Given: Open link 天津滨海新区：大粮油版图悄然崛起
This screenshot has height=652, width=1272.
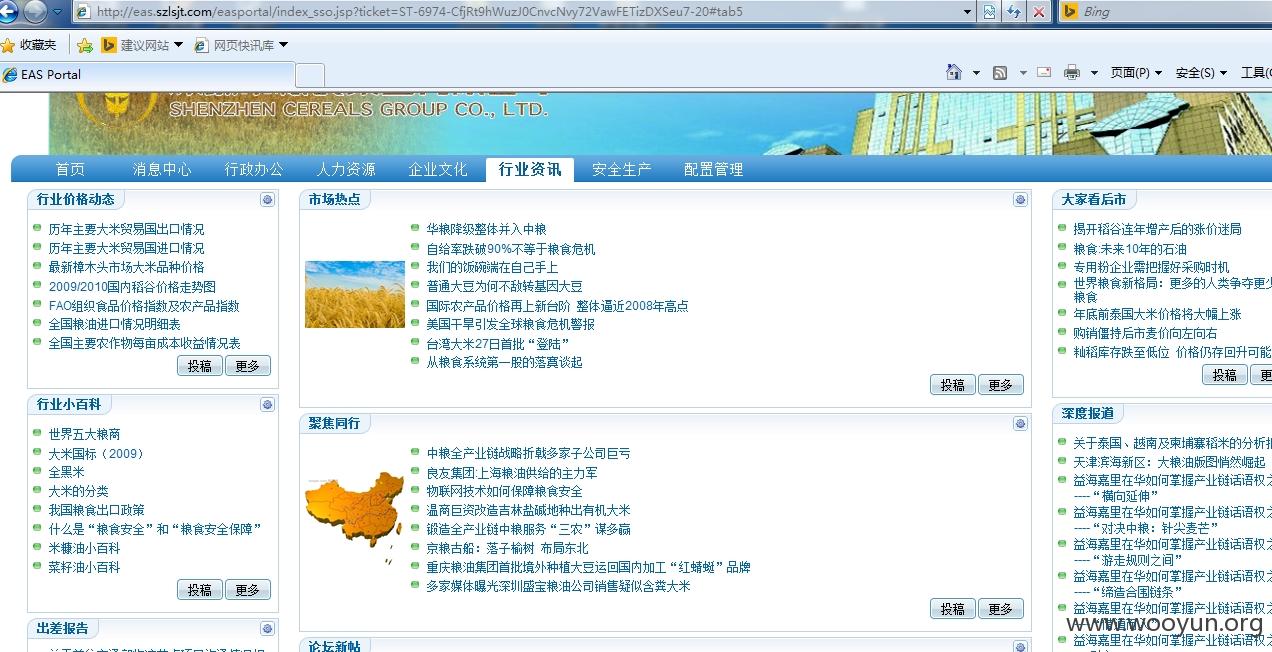Looking at the screenshot, I should [1169, 462].
